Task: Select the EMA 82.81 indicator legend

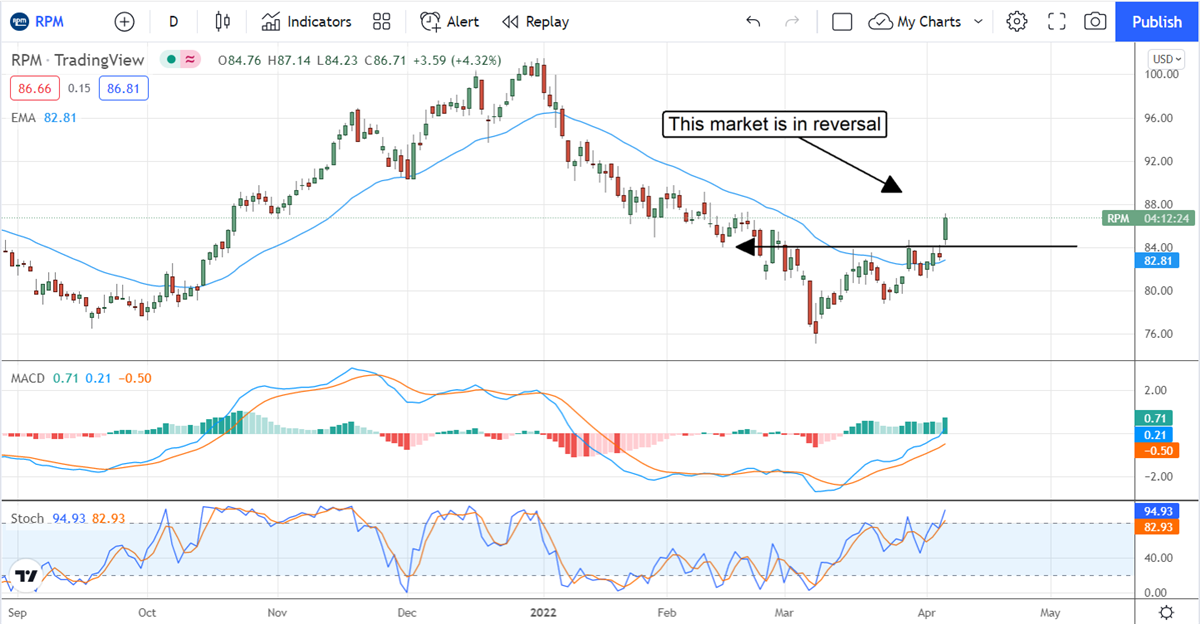Action: coord(44,117)
